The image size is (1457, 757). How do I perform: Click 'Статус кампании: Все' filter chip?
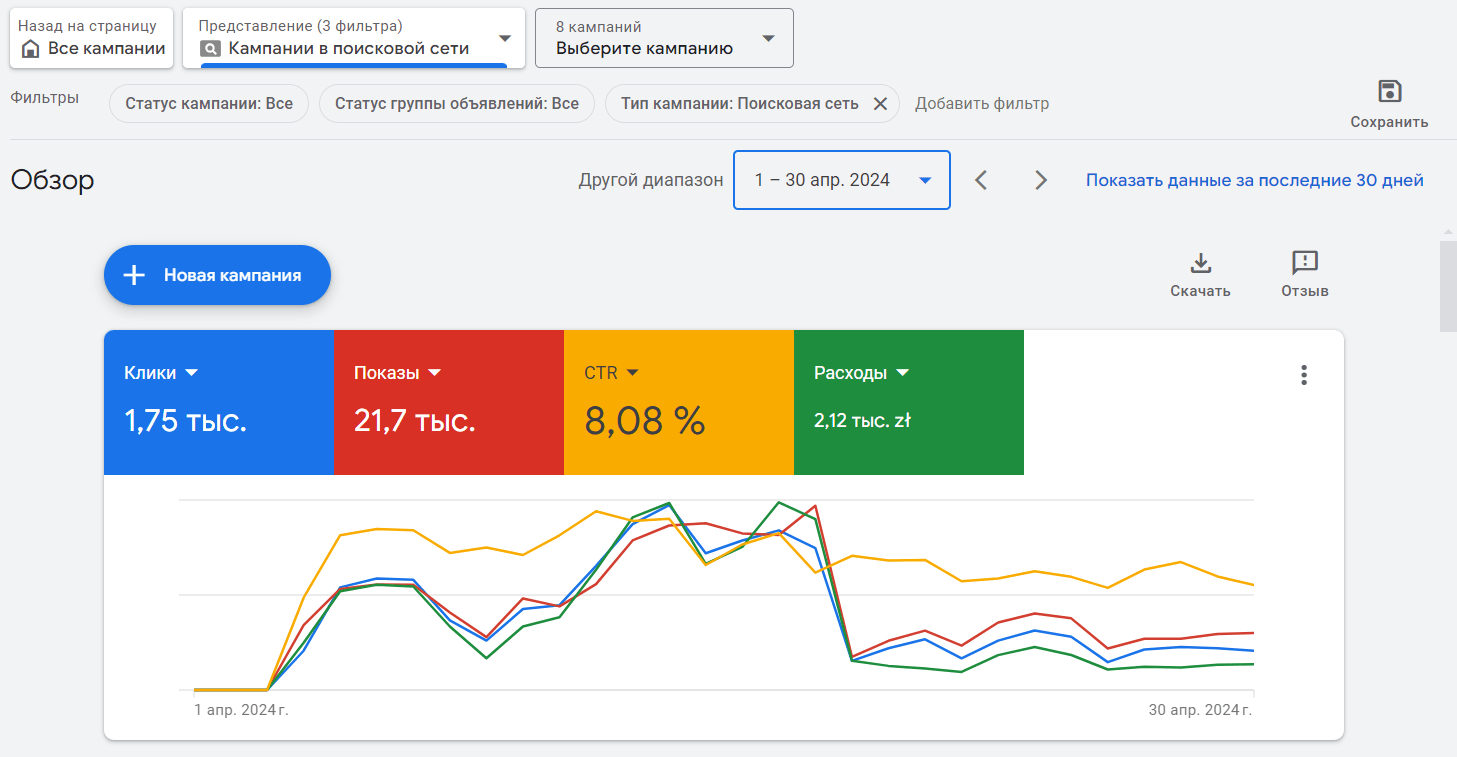pos(209,104)
